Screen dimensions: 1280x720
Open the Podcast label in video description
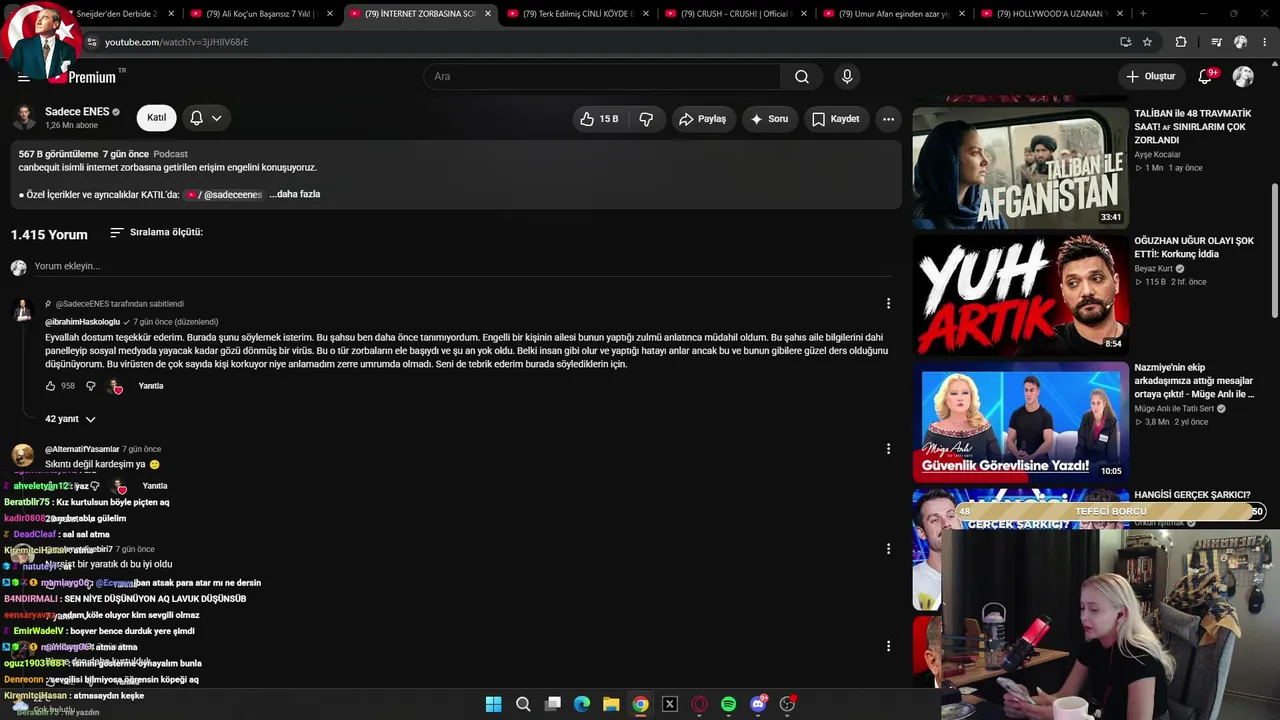pyautogui.click(x=171, y=154)
